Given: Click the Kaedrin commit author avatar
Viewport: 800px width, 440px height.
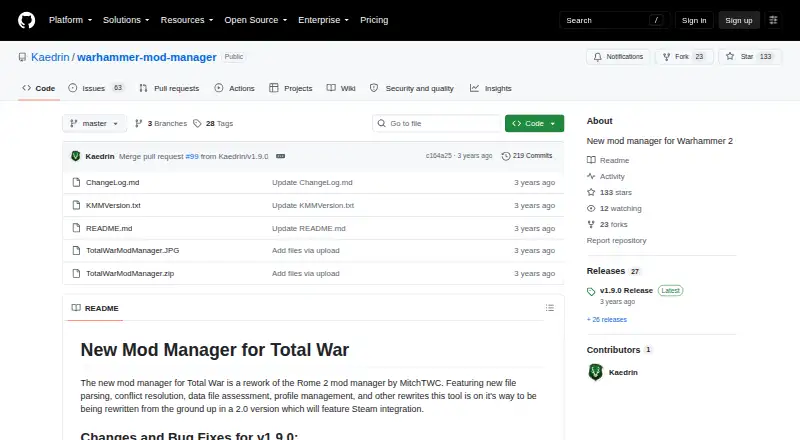Looking at the screenshot, I should (x=76, y=156).
